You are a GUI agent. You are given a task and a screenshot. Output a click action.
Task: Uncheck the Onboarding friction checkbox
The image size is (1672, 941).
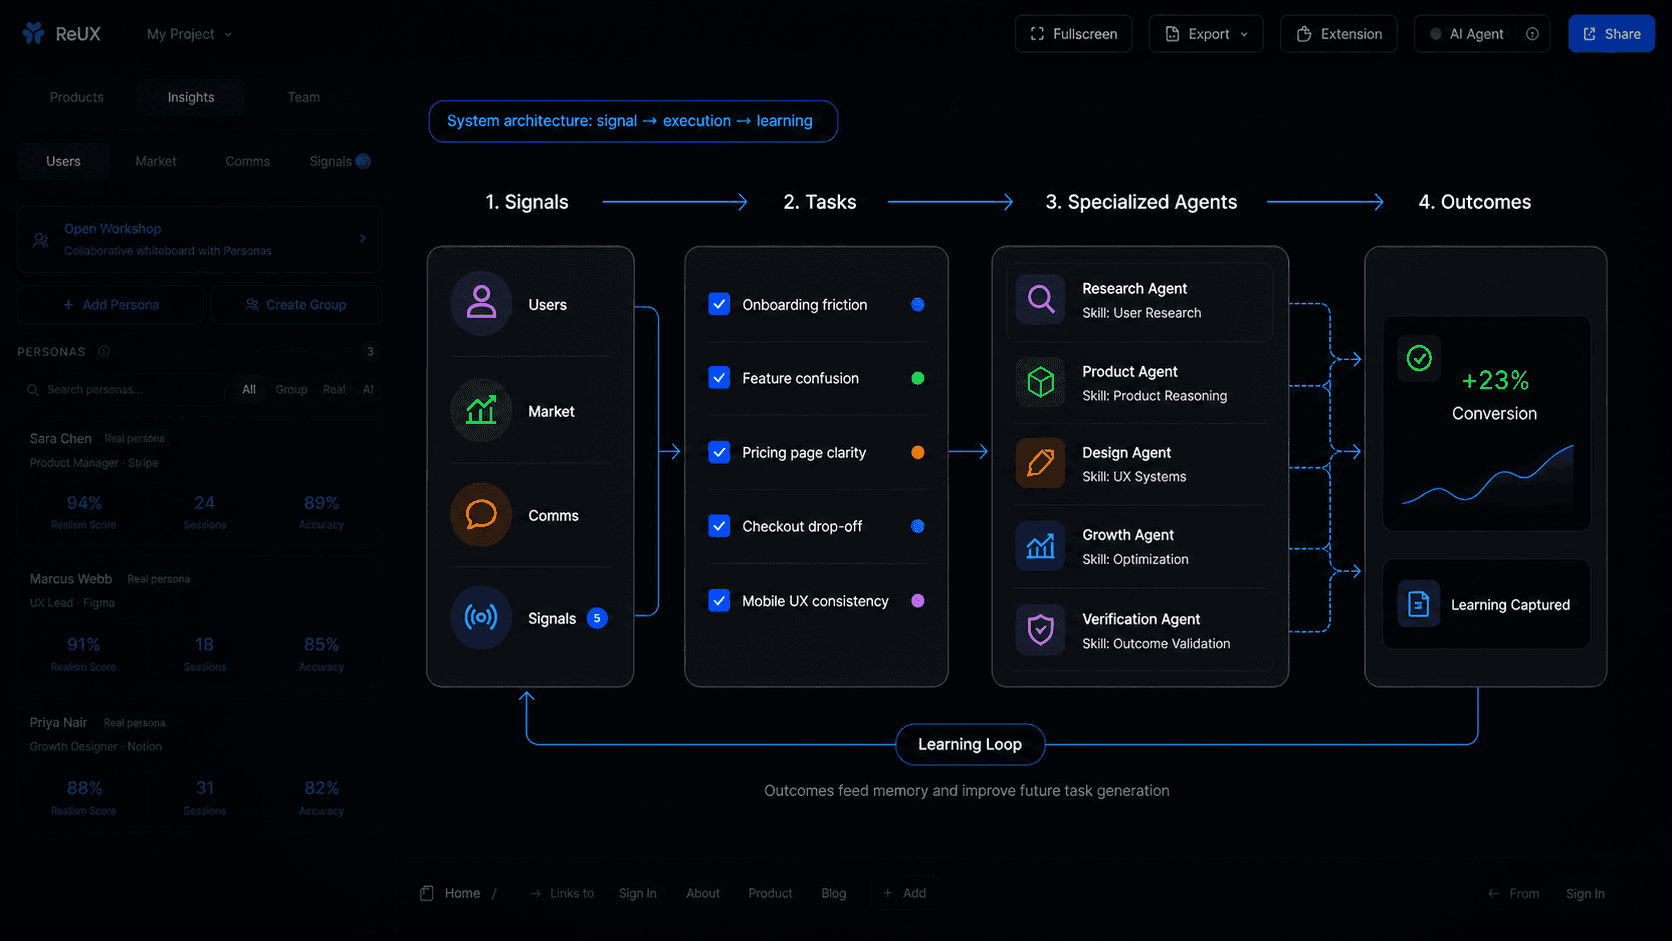[x=719, y=304]
